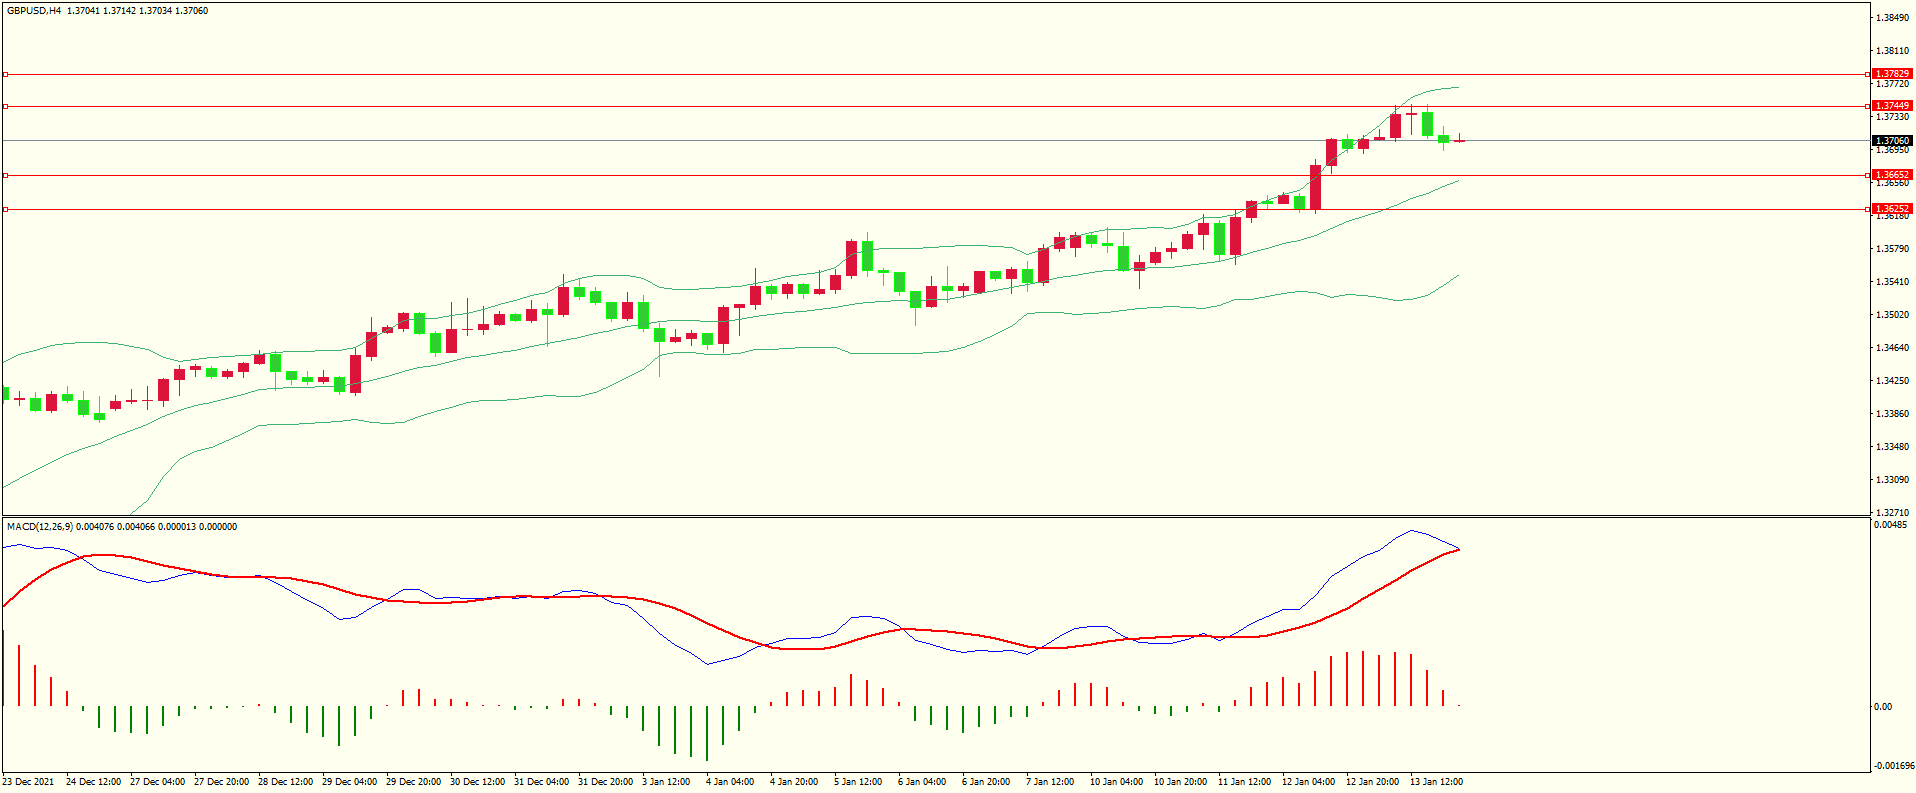Click the 1.36652 price level label
This screenshot has width=1916, height=793.
click(1891, 175)
